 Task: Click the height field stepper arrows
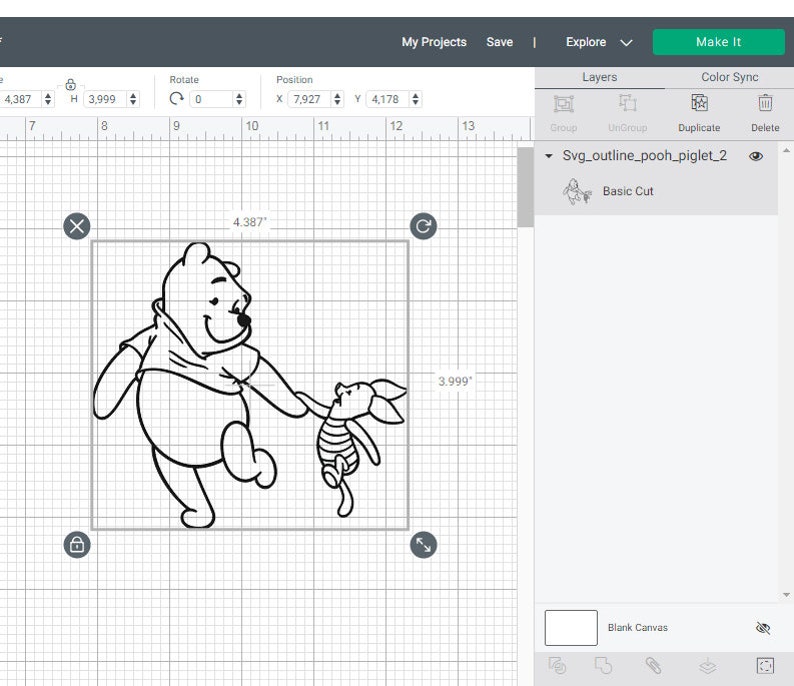133,99
